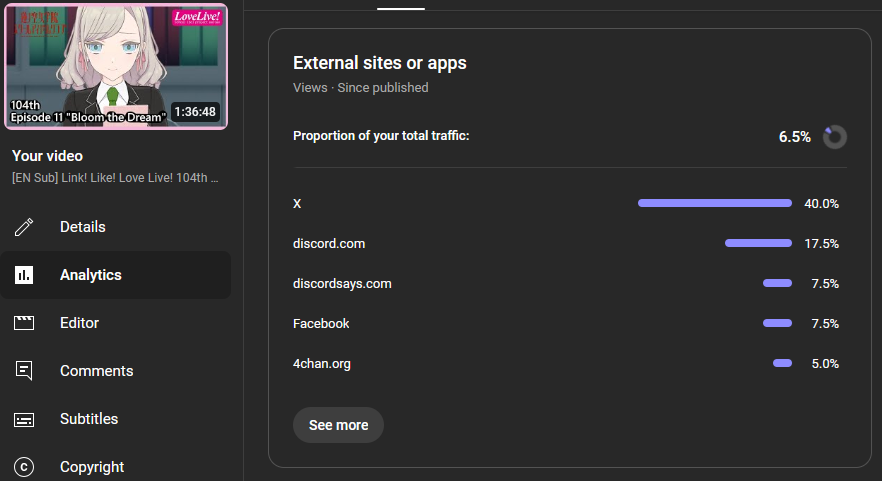Click the Editor clapperboard icon
The height and width of the screenshot is (481, 882).
click(24, 323)
